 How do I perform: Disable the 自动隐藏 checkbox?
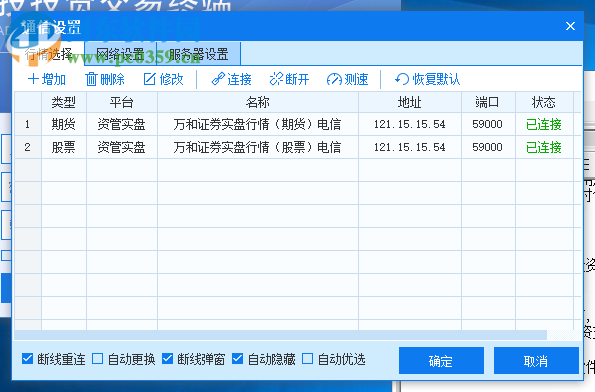click(238, 359)
